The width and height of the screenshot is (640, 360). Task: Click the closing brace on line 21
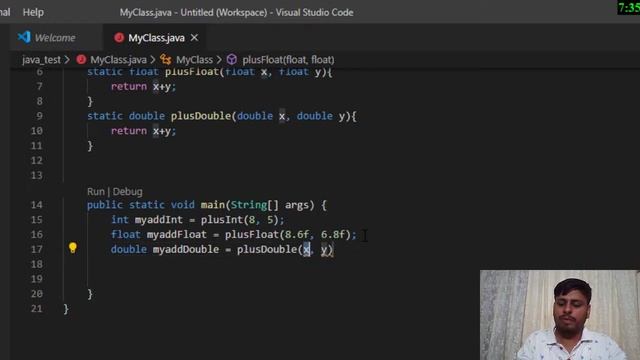point(66,309)
